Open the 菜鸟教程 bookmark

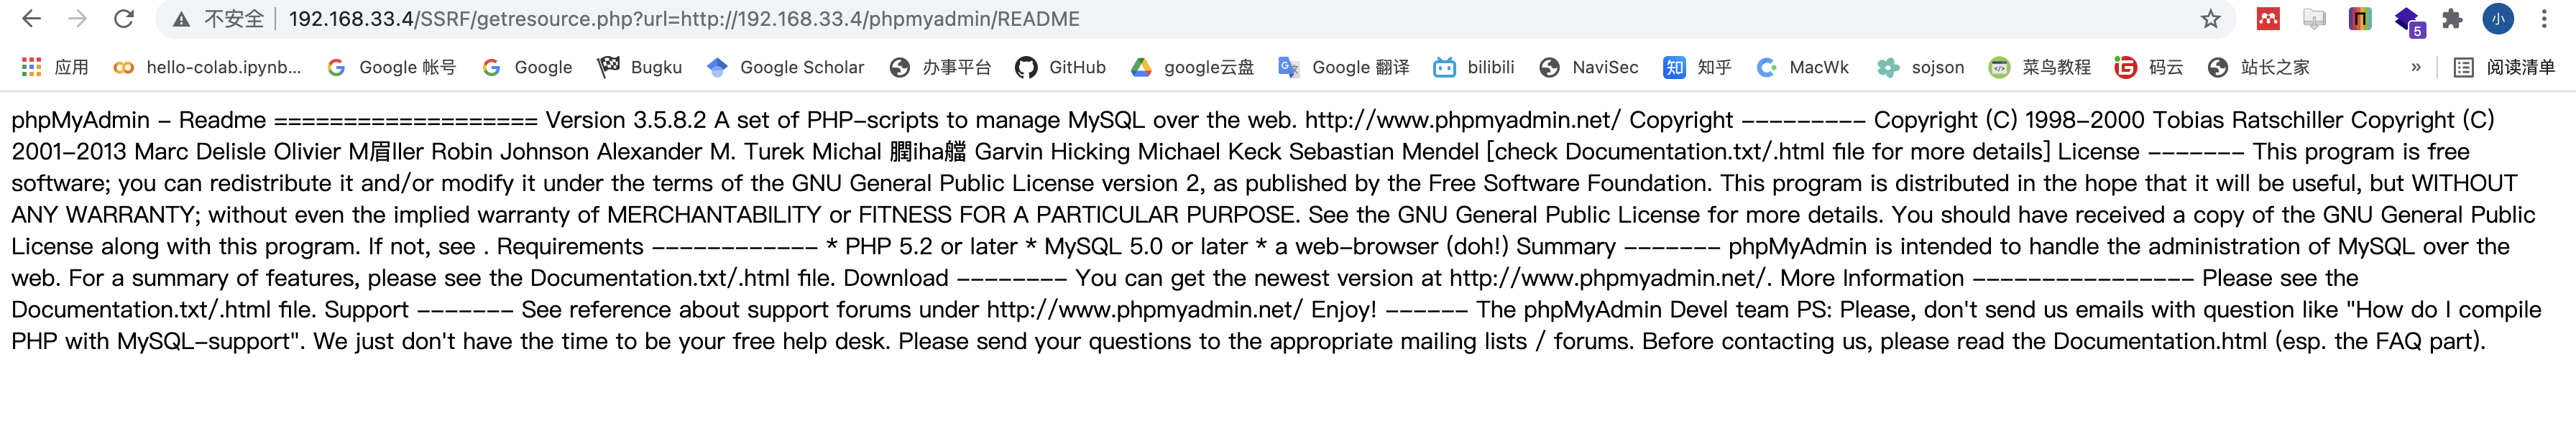pyautogui.click(x=2040, y=67)
